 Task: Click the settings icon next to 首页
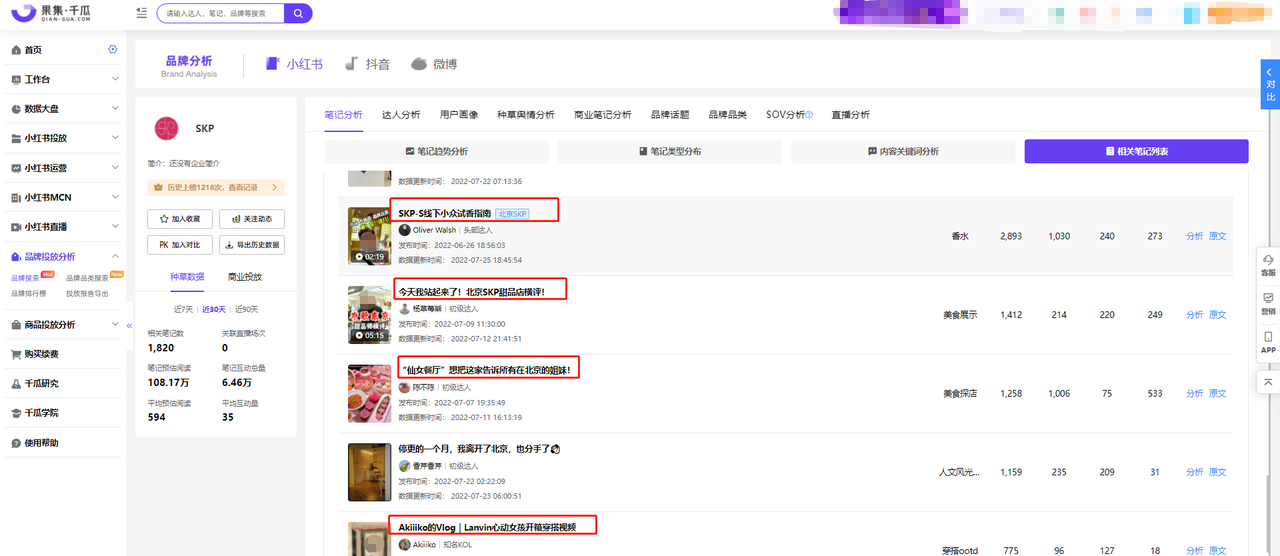113,50
